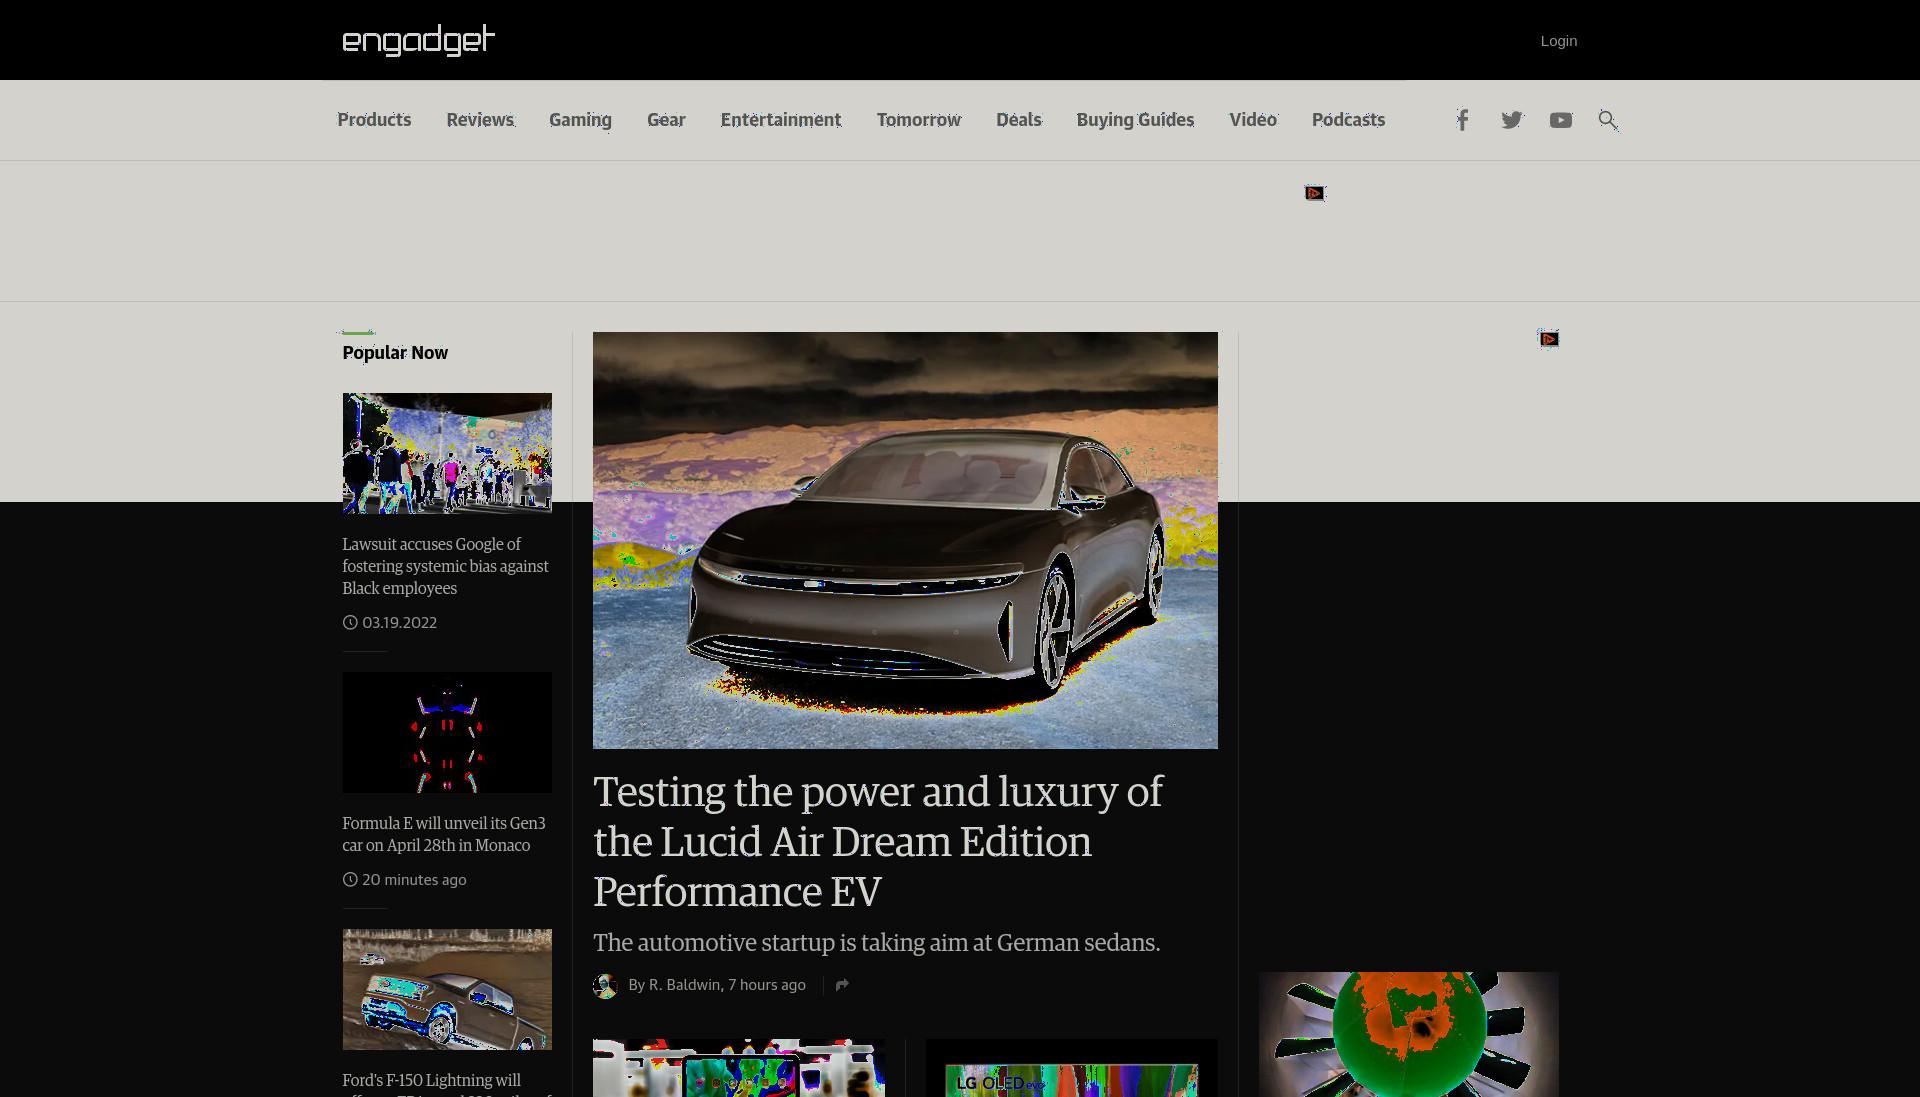Click the '7 hours ago' byline timestamp

pos(766,985)
